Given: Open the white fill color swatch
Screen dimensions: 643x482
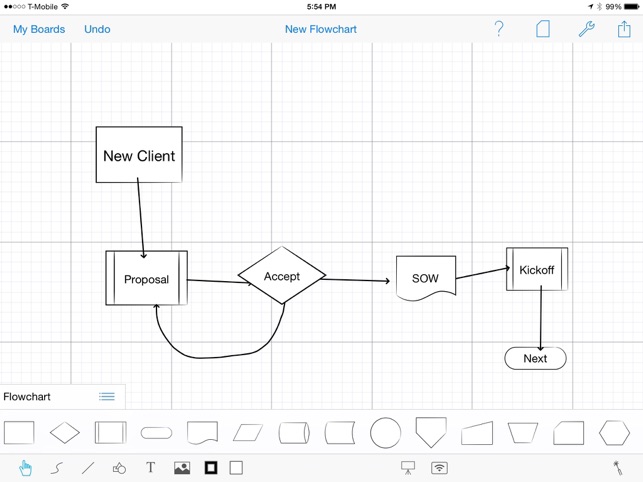Looking at the screenshot, I should (x=236, y=468).
